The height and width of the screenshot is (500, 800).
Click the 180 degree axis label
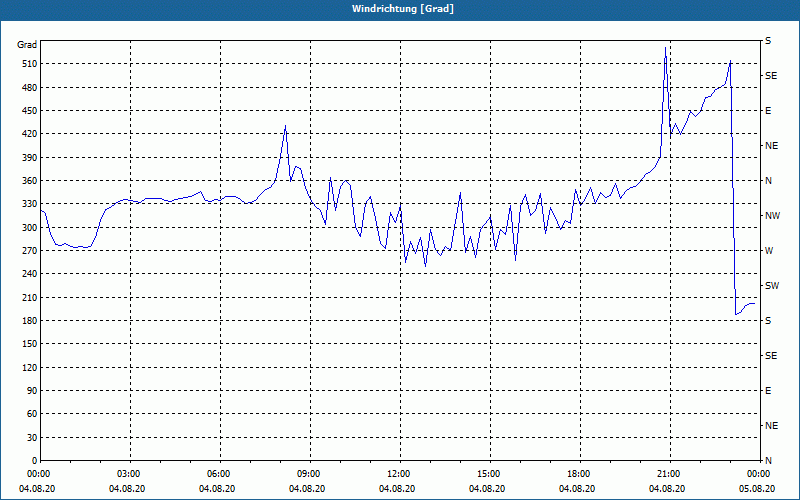(x=29, y=321)
